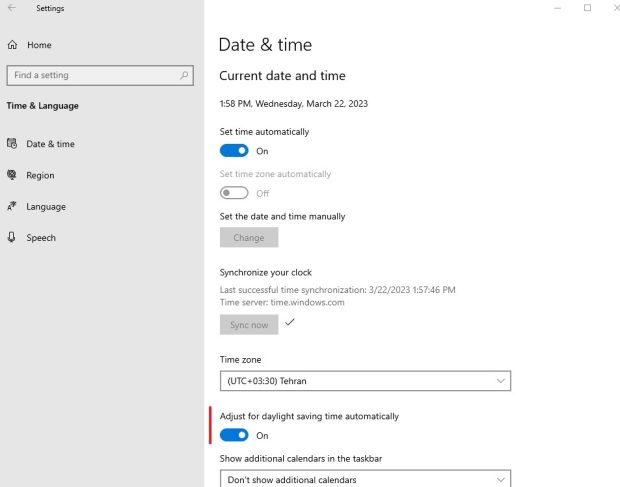The height and width of the screenshot is (487, 620).
Task: Click the Date & time sidebar icon
Action: 12,144
